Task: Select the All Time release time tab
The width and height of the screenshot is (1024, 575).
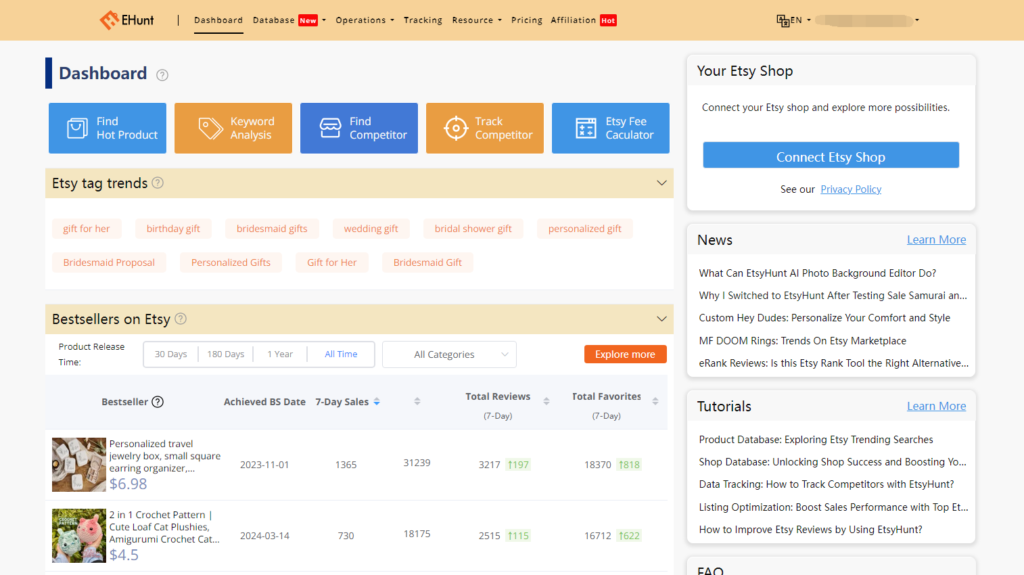Action: 341,354
